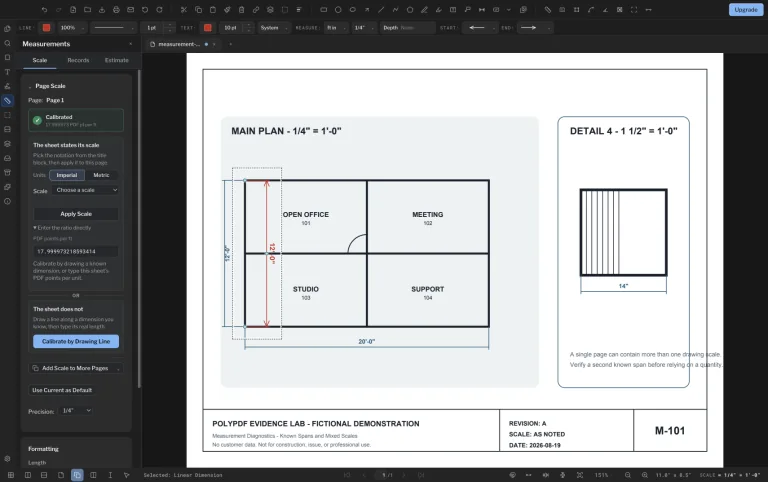
Task: Print the document using the printer icon
Action: tap(116, 10)
